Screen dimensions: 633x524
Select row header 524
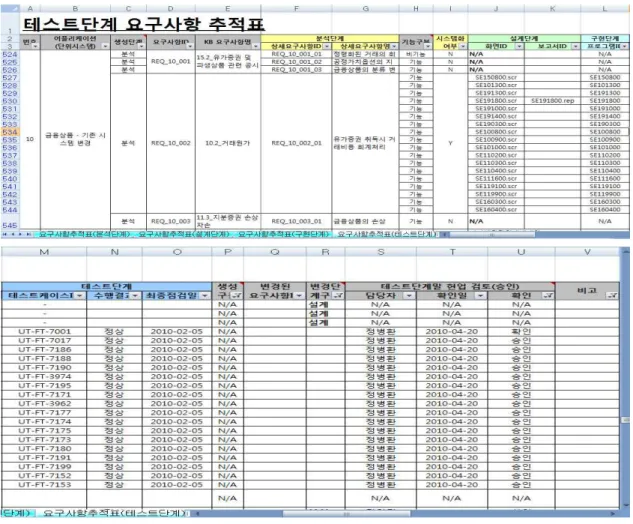(x=10, y=54)
